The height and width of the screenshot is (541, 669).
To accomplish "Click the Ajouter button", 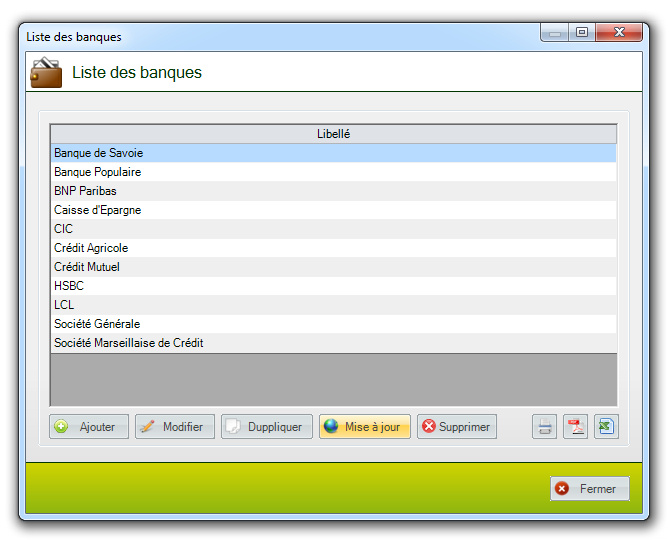I will pos(89,426).
